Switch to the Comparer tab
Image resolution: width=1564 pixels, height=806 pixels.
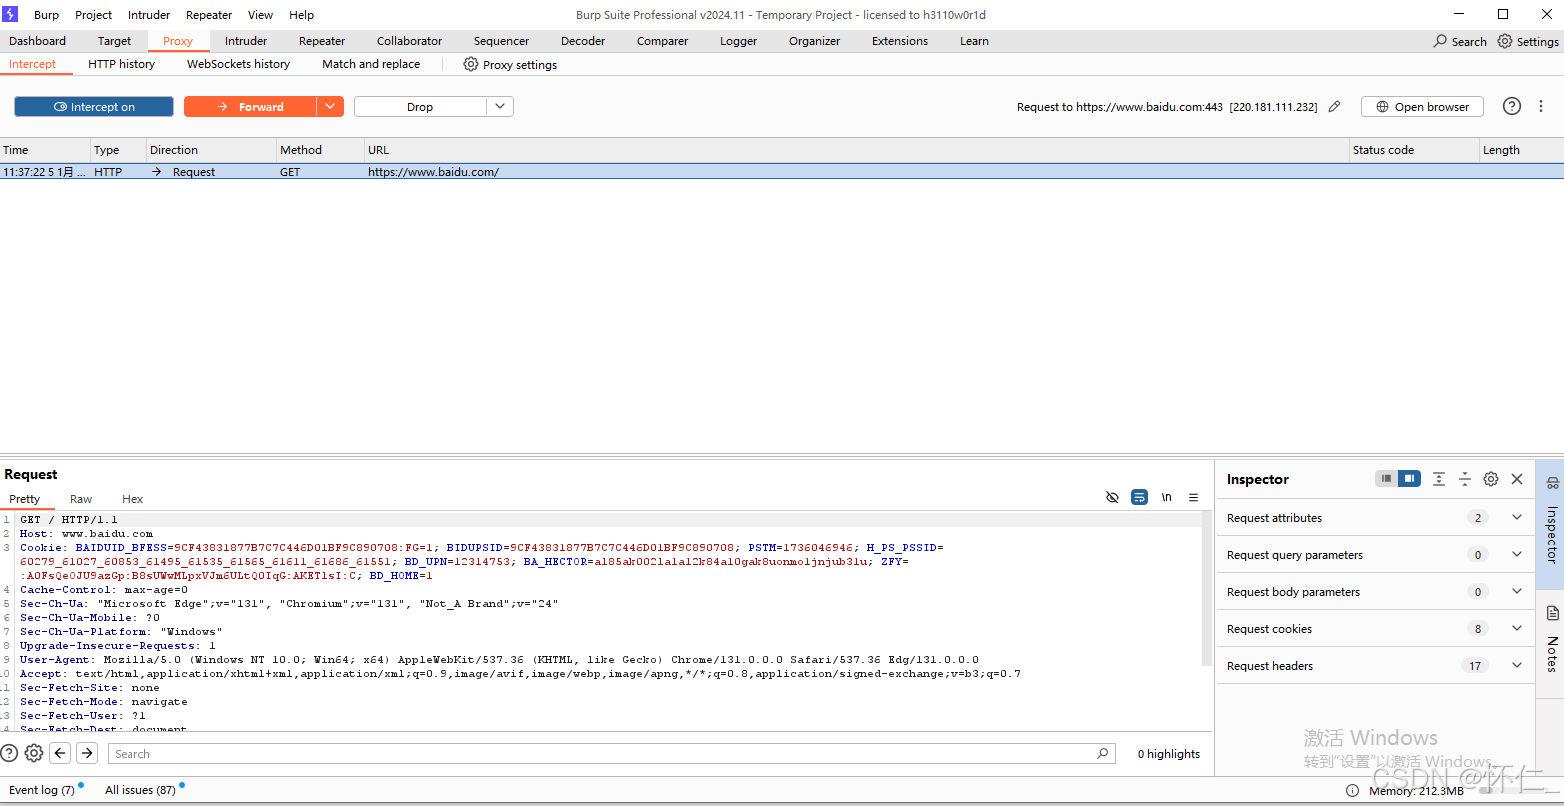click(x=662, y=41)
